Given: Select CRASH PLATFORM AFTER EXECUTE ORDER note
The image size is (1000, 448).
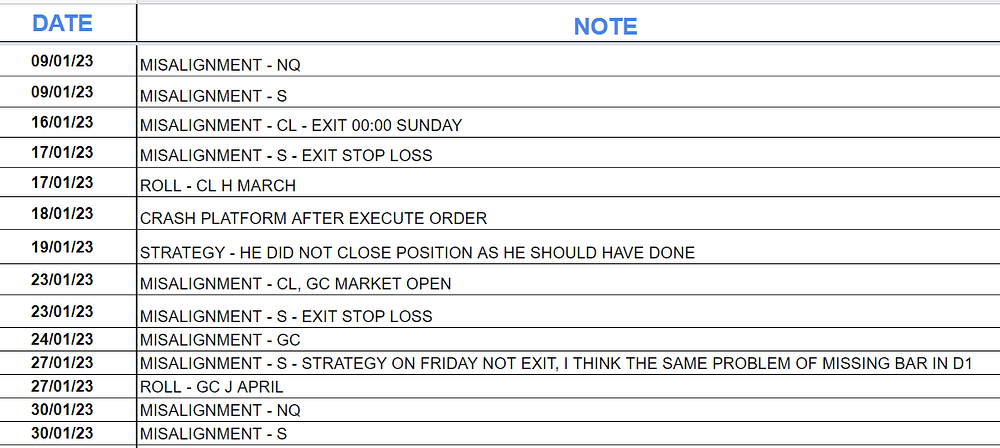Looking at the screenshot, I should click(313, 218).
